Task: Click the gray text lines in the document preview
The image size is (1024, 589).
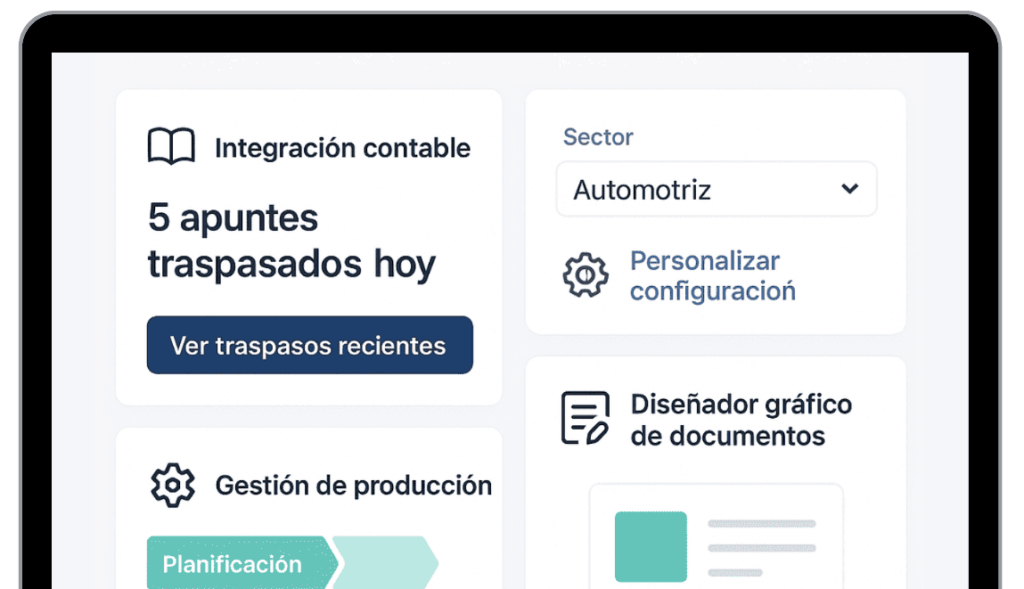Action: [761, 547]
